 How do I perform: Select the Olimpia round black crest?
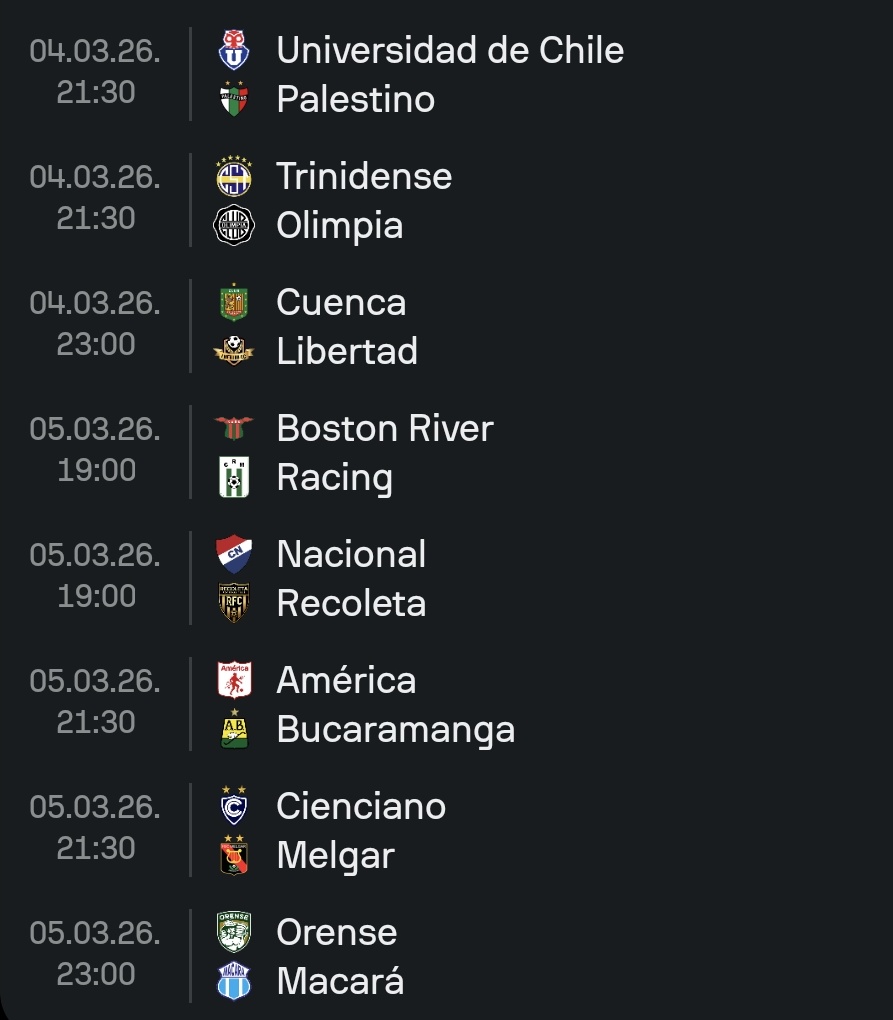234,226
